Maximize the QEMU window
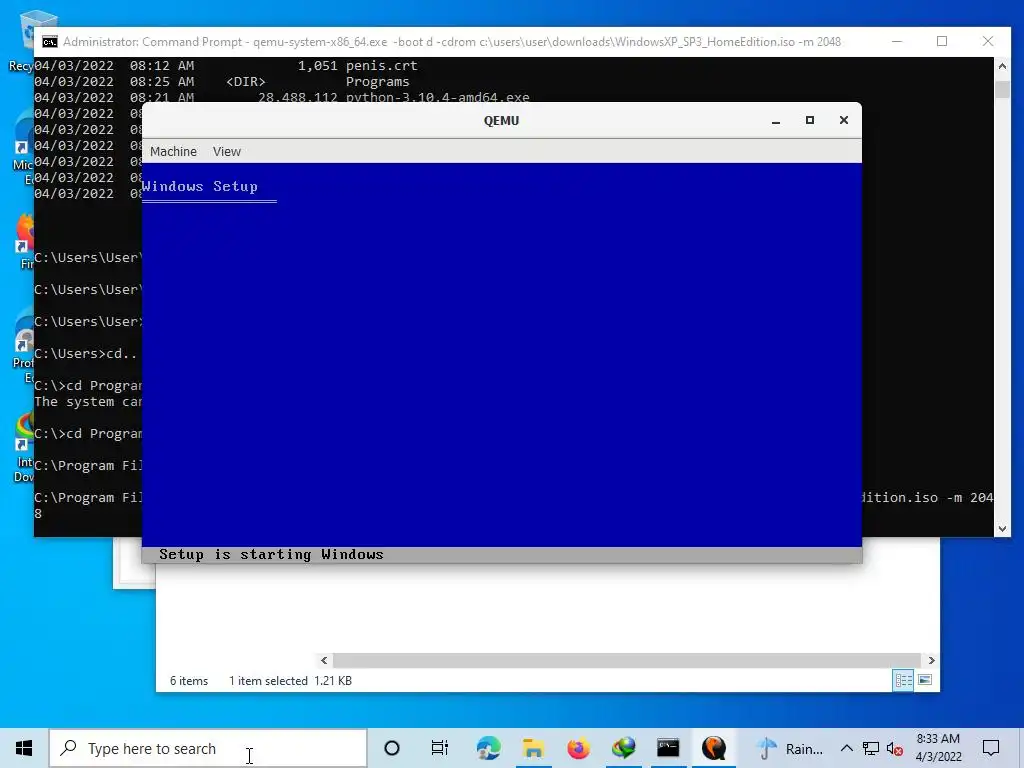Screen dimensions: 1024x768 (x=810, y=120)
